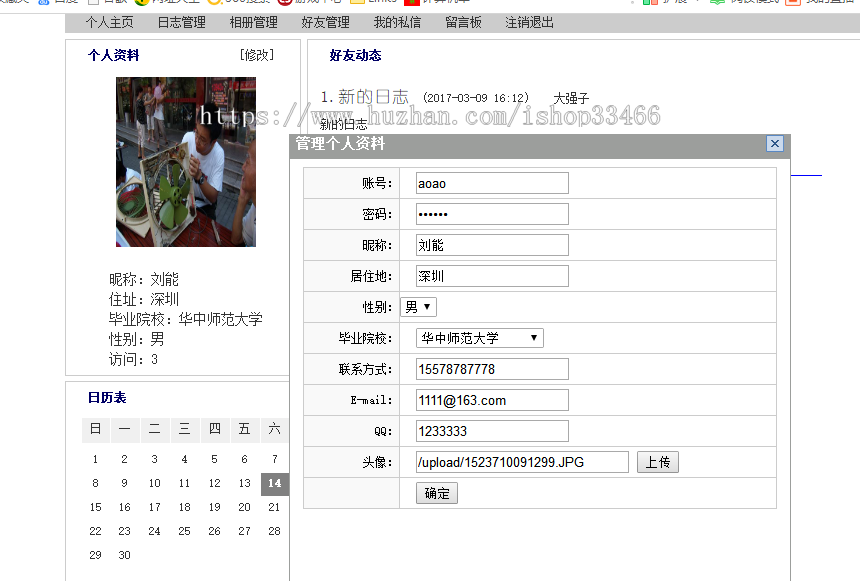
Task: Click the 四 weekday header in calendar
Action: [214, 429]
